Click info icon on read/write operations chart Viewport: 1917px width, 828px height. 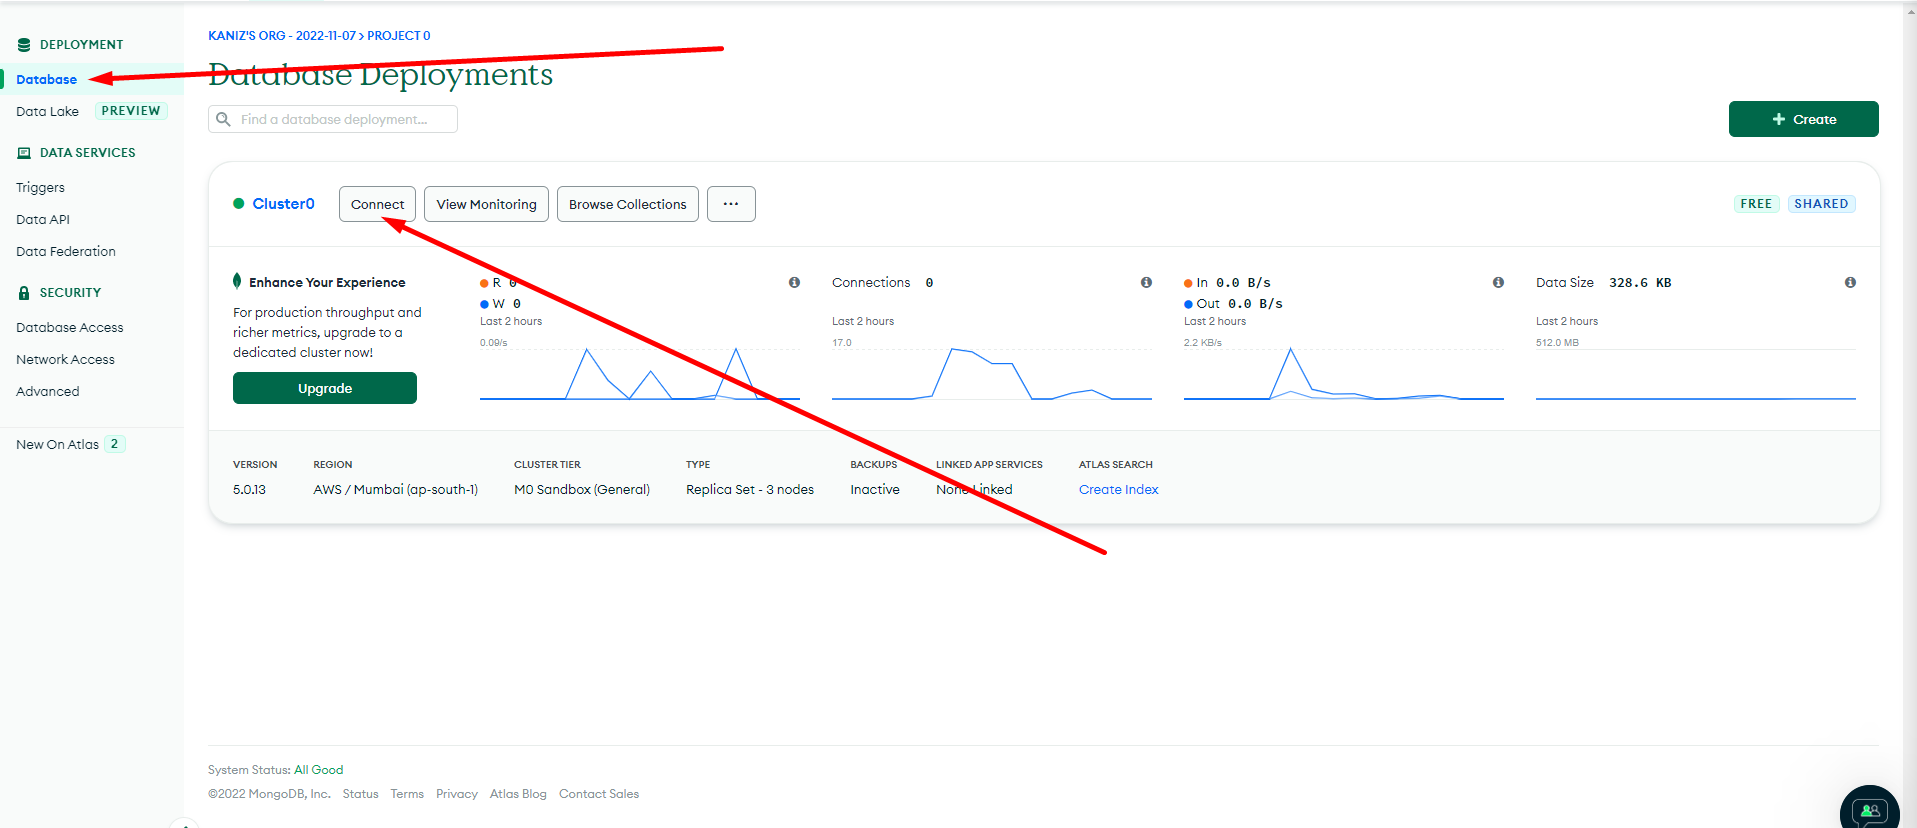(794, 283)
